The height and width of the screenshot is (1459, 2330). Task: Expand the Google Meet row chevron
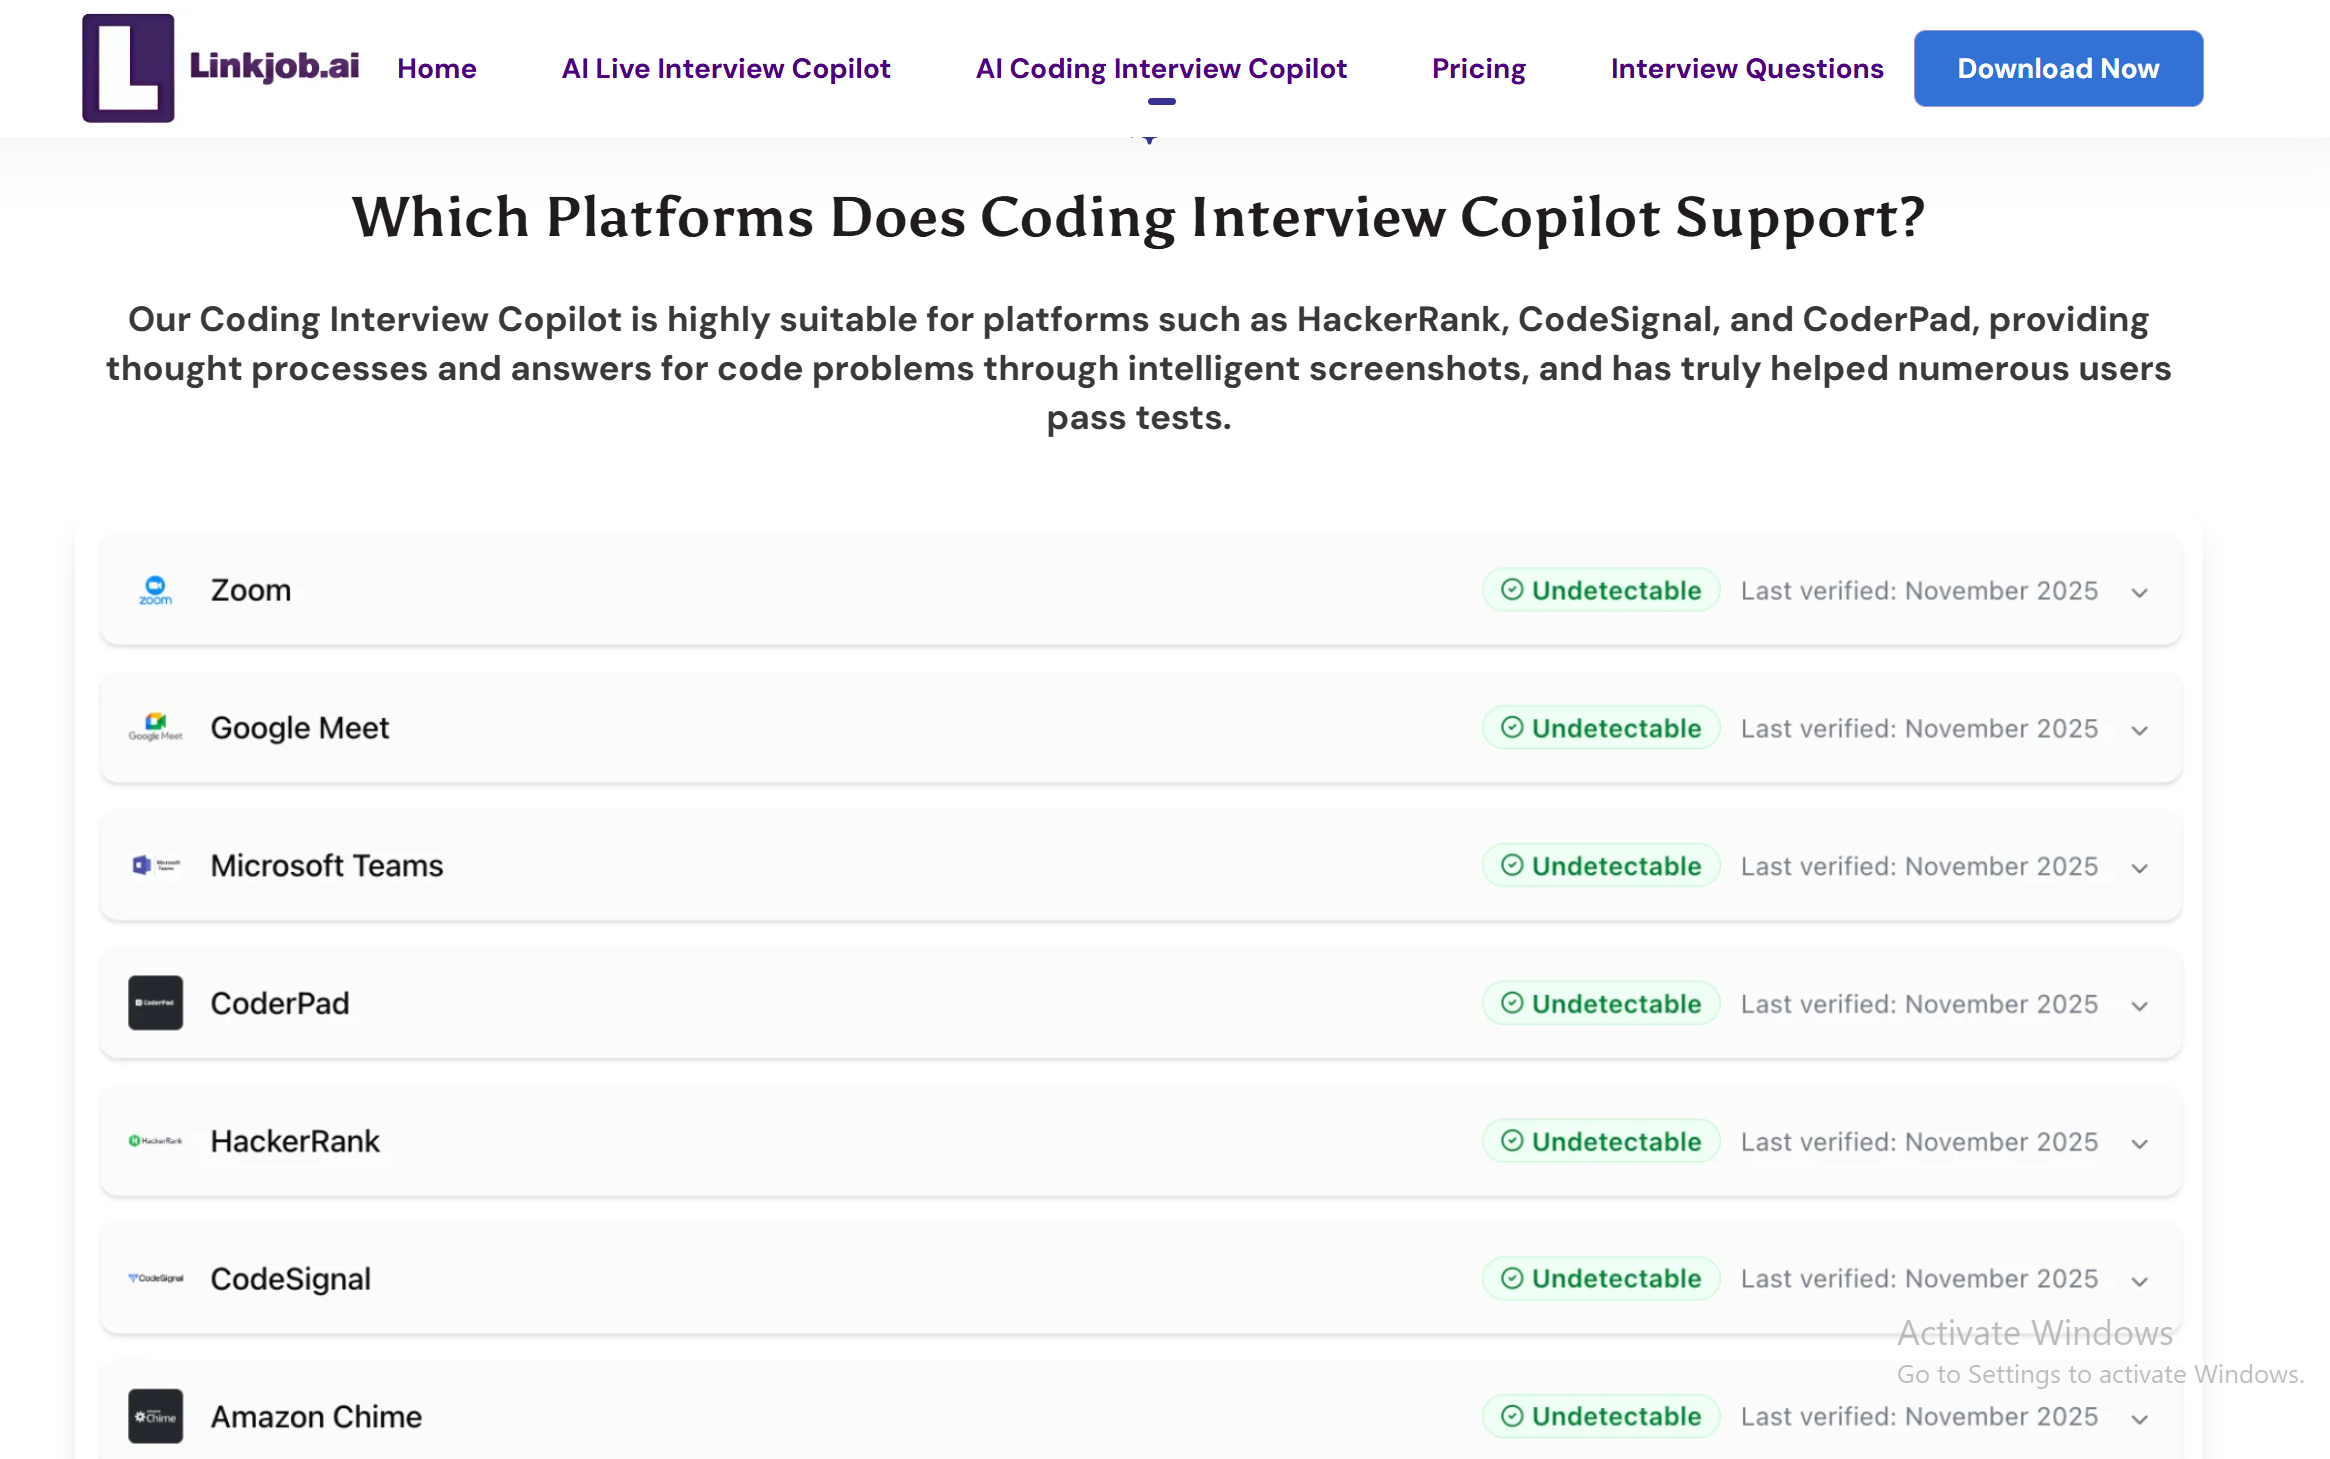2139,730
